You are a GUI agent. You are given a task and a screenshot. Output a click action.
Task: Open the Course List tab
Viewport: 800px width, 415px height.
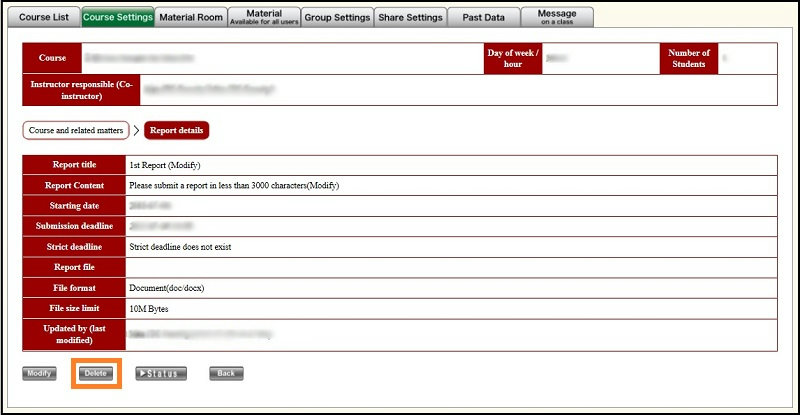[44, 17]
